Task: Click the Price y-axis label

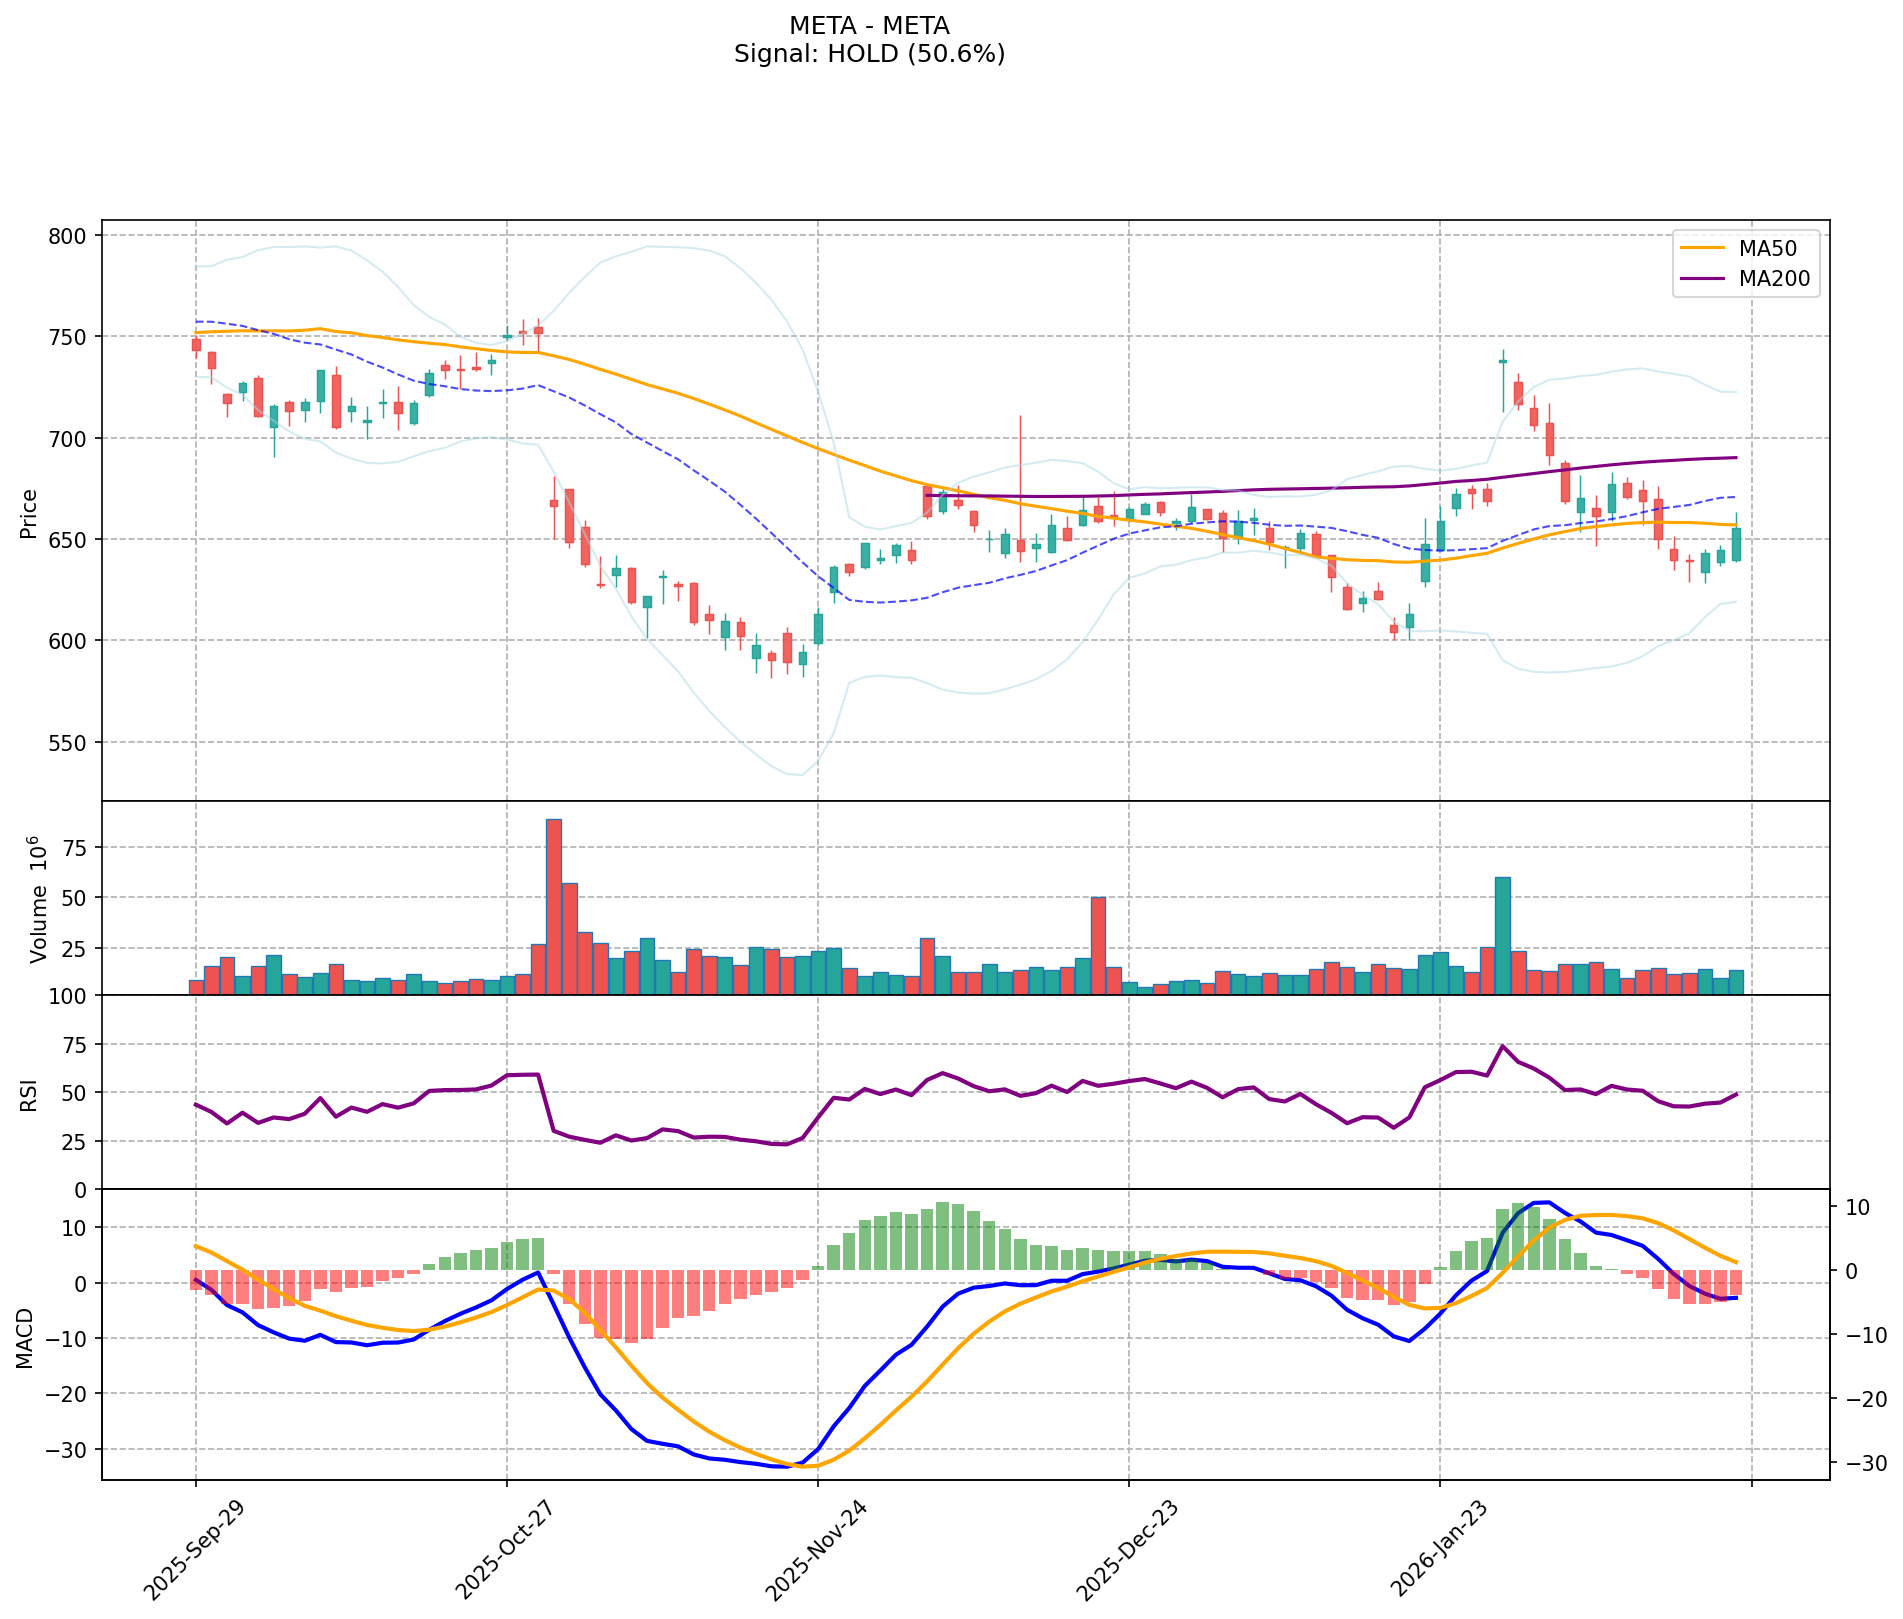Action: coord(29,513)
